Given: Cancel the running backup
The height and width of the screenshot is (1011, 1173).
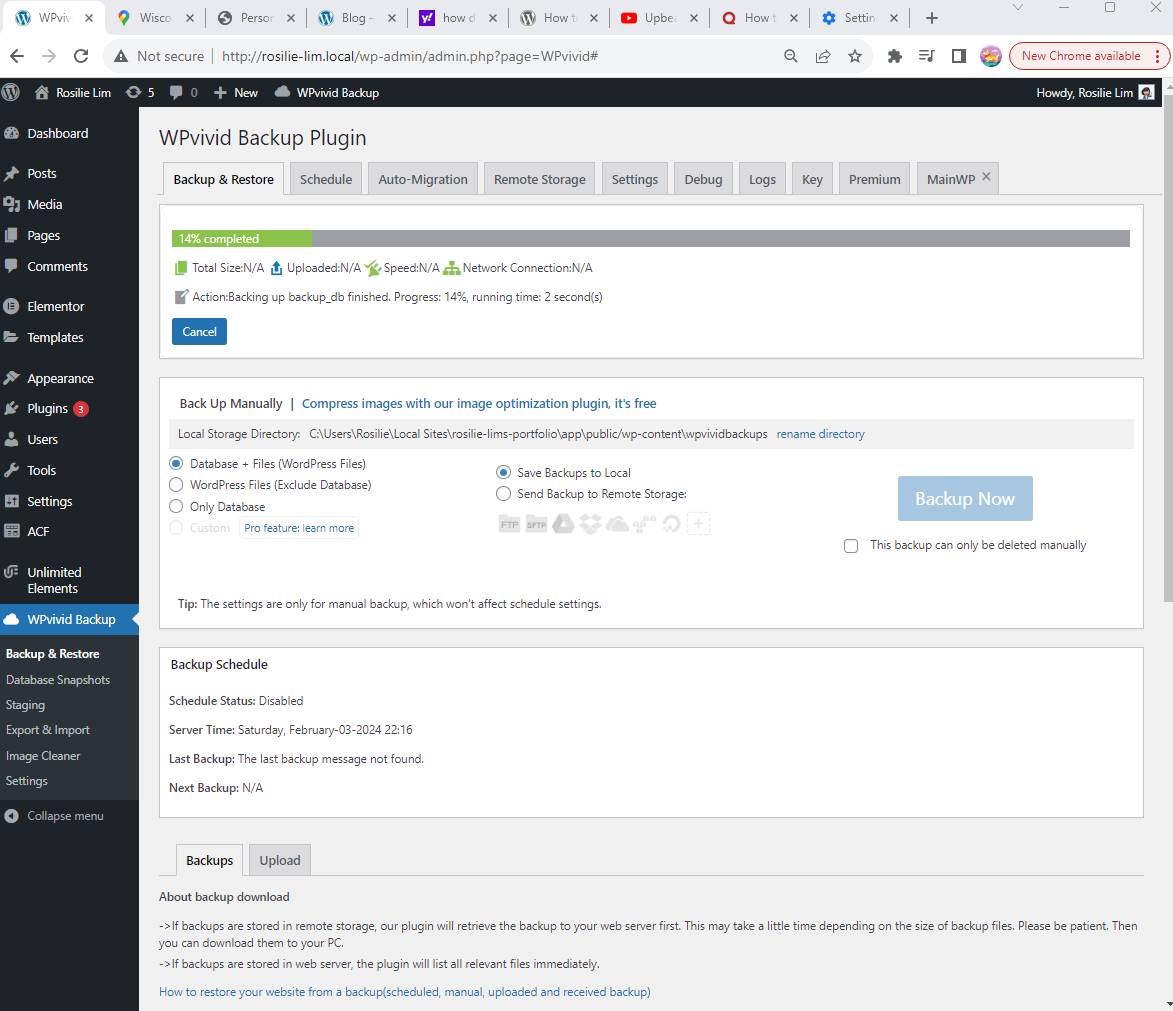Looking at the screenshot, I should 199,332.
